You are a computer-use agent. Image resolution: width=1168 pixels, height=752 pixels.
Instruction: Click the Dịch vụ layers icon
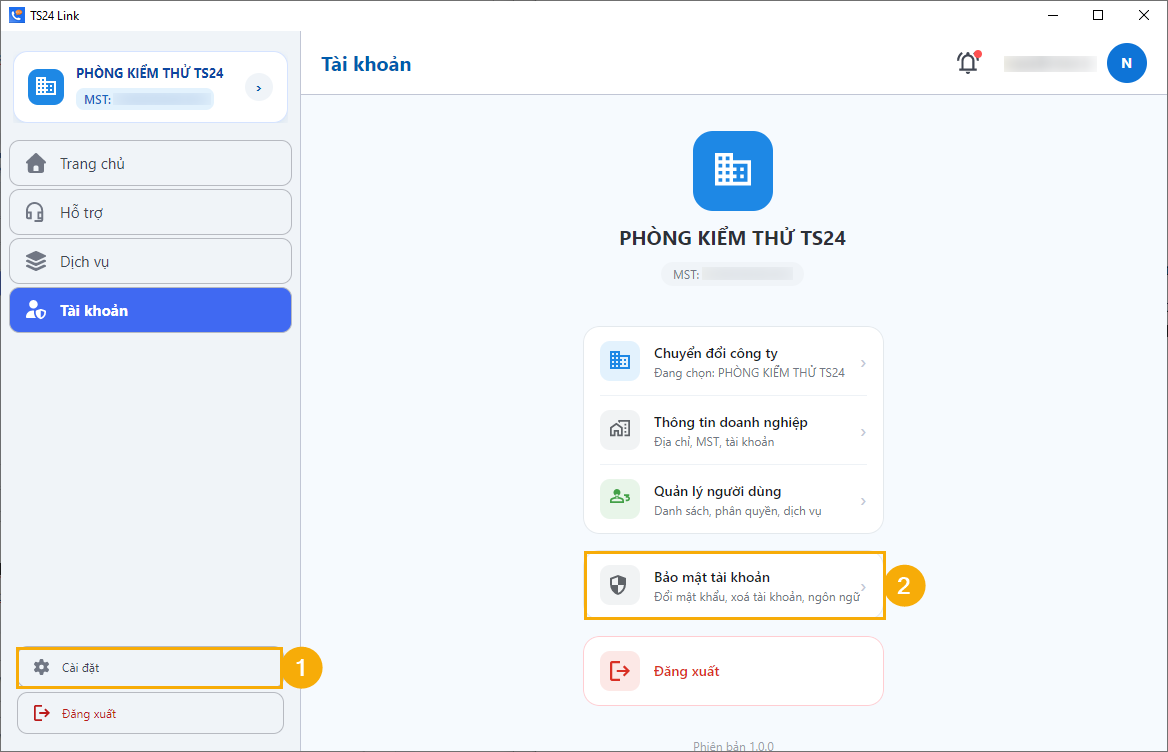(36, 261)
